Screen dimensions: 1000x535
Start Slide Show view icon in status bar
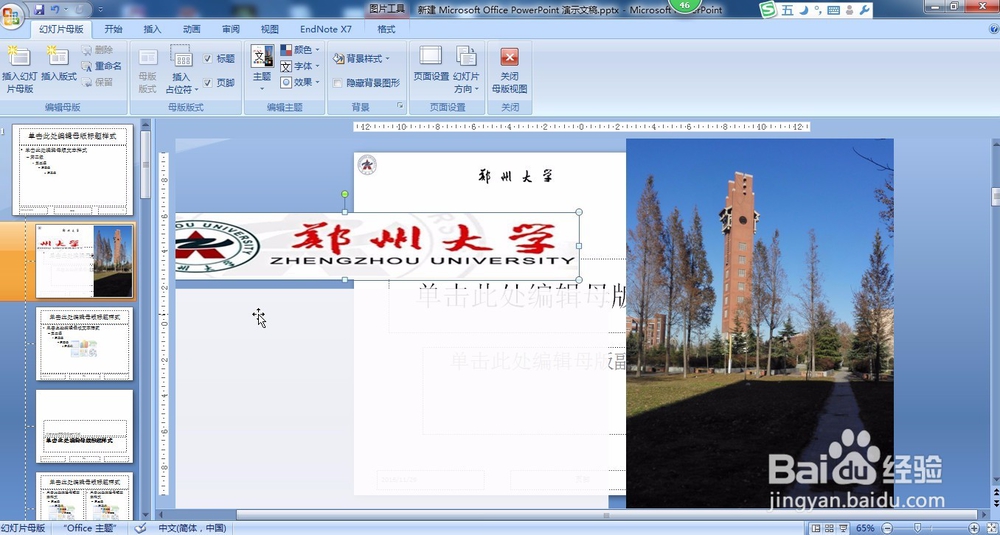(843, 528)
